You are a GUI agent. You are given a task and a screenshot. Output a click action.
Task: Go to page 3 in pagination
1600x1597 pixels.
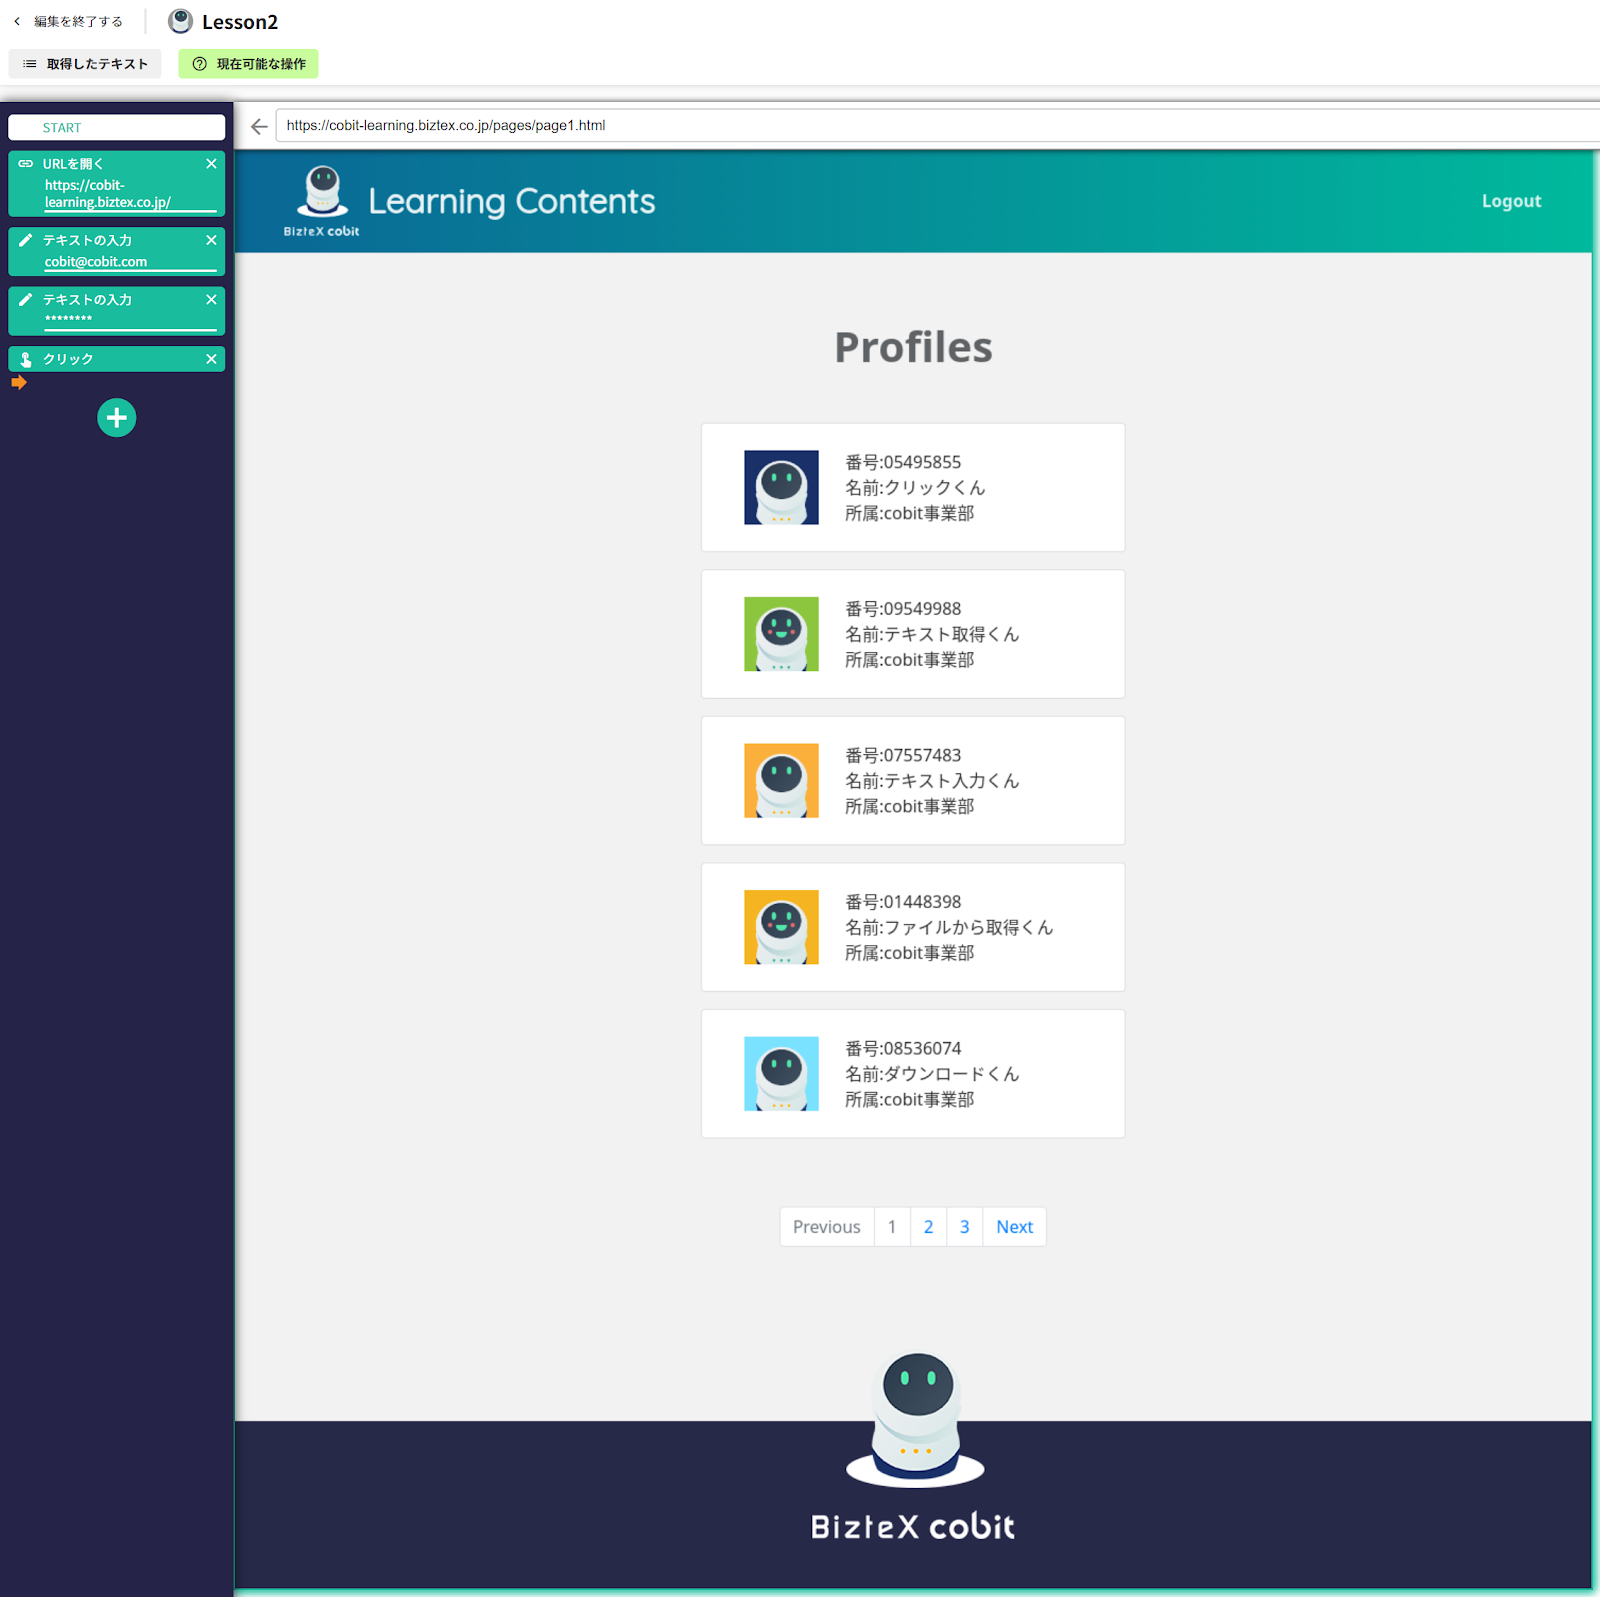coord(964,1227)
